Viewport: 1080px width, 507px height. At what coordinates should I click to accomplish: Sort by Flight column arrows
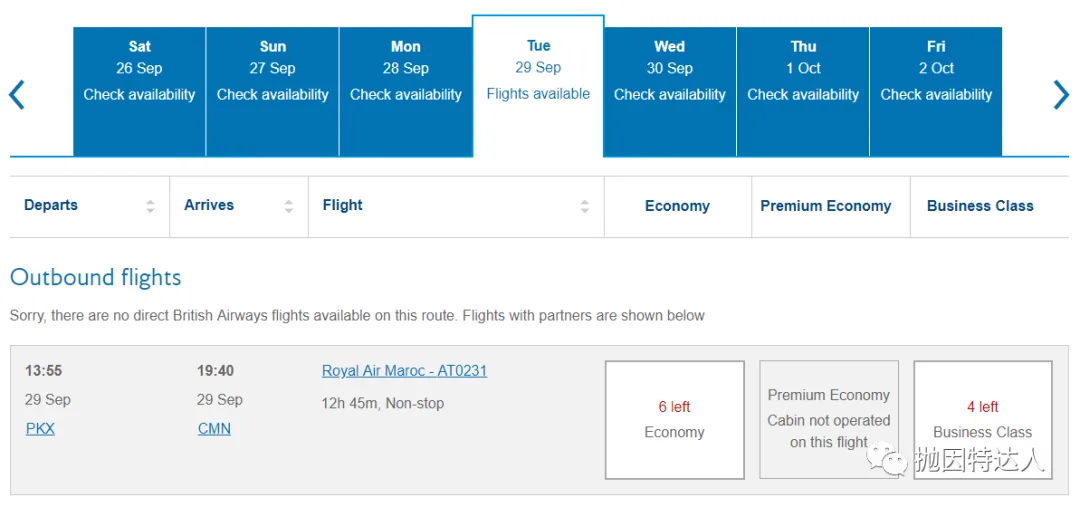pyautogui.click(x=585, y=206)
